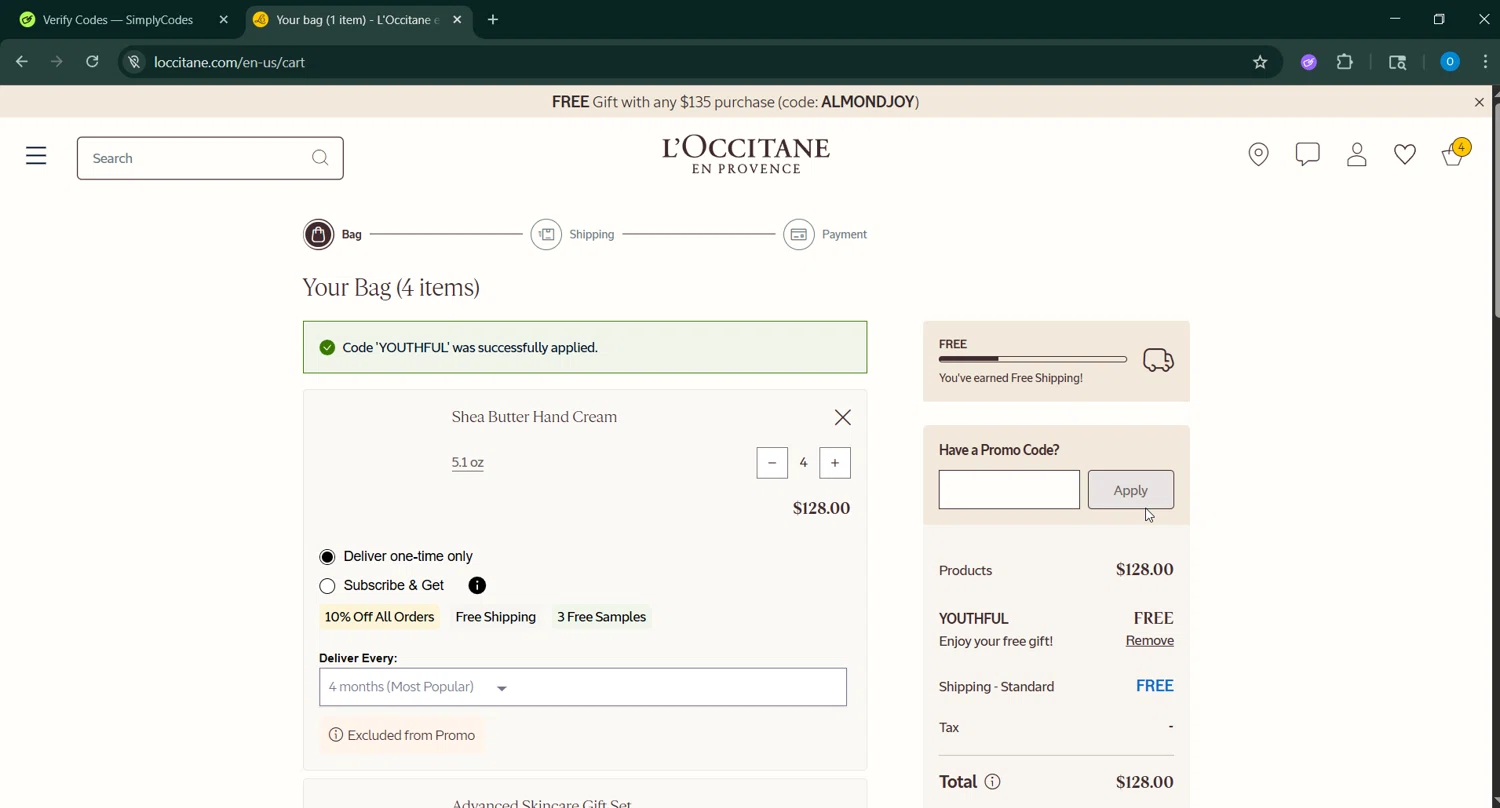Click the L'Occitane en Provence logo

746,155
